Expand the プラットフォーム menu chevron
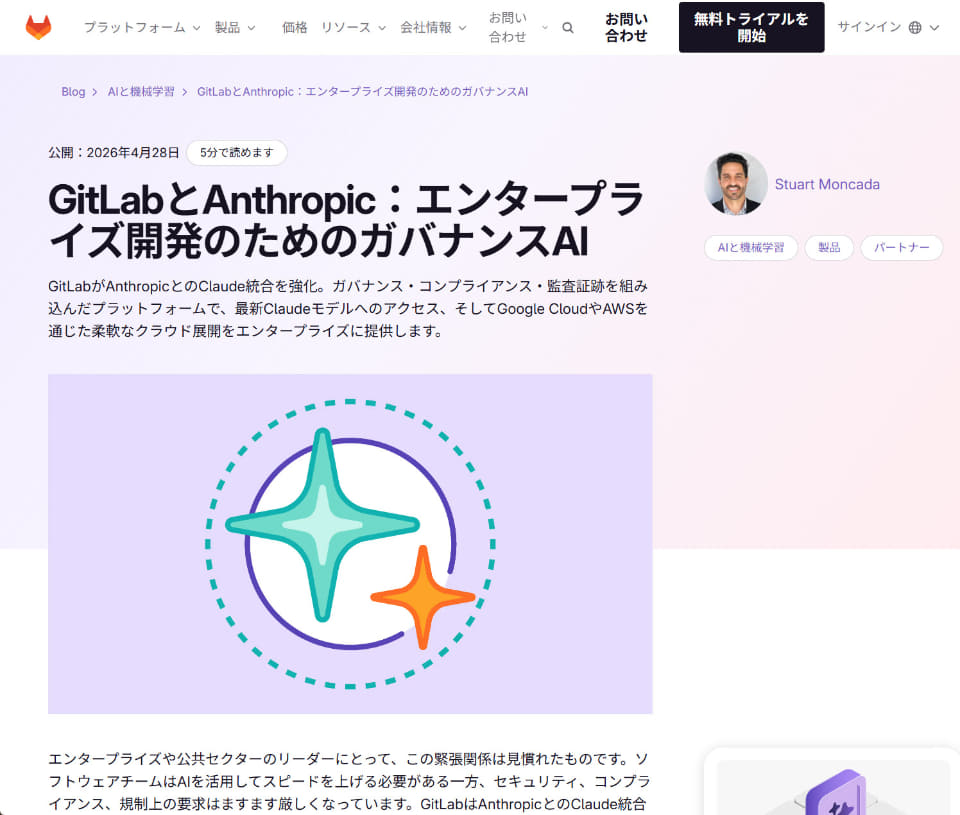The image size is (960, 815). coord(197,28)
